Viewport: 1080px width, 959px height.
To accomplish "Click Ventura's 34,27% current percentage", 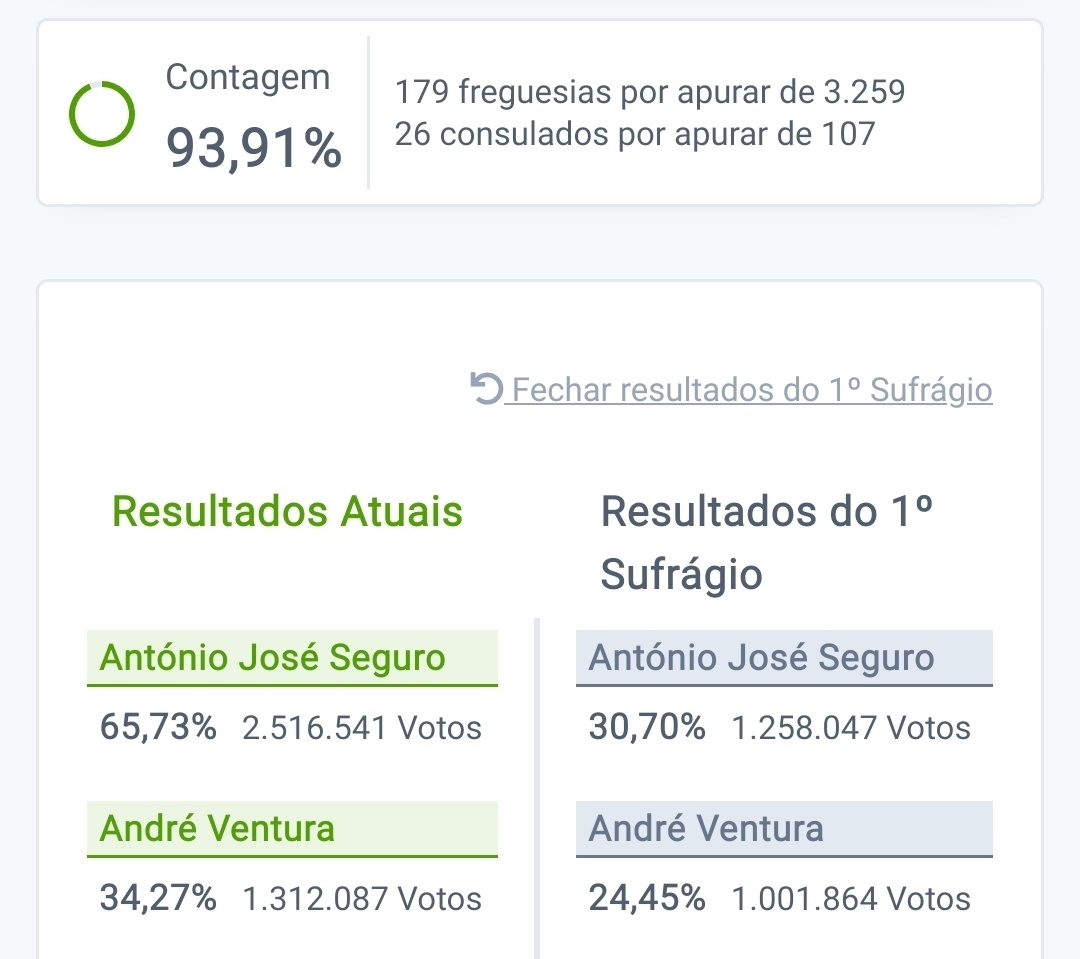I will [x=158, y=898].
